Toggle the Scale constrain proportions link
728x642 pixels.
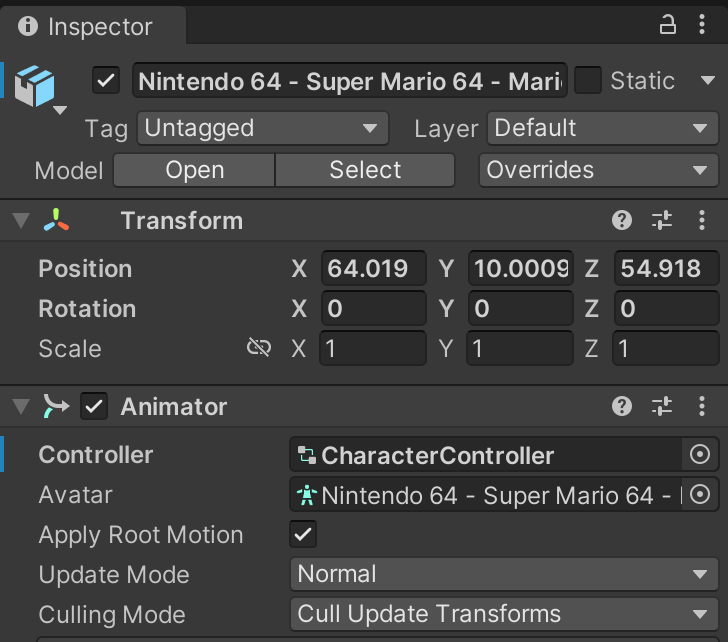pos(259,348)
